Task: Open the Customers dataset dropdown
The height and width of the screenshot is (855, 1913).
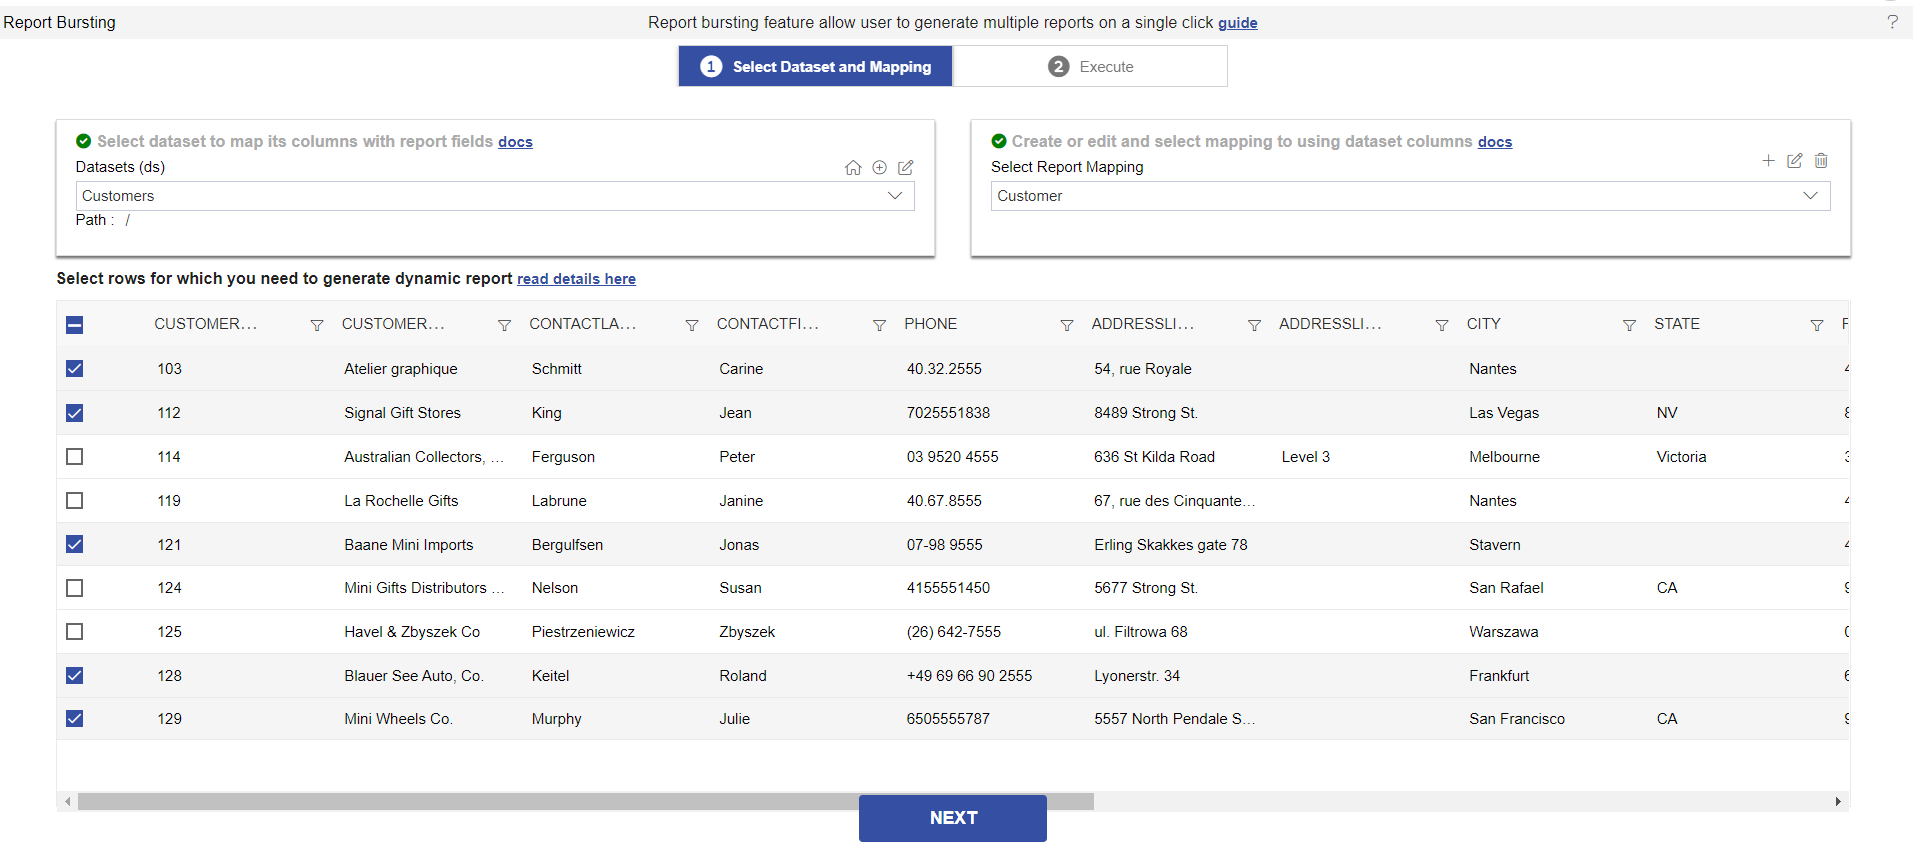Action: point(495,196)
